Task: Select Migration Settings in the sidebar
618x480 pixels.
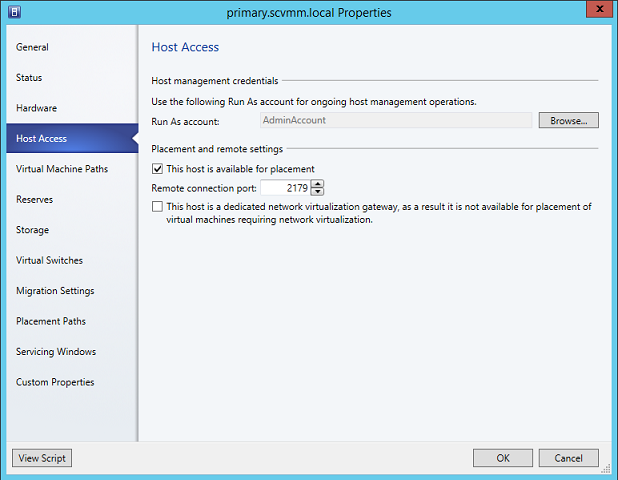Action: 56,291
